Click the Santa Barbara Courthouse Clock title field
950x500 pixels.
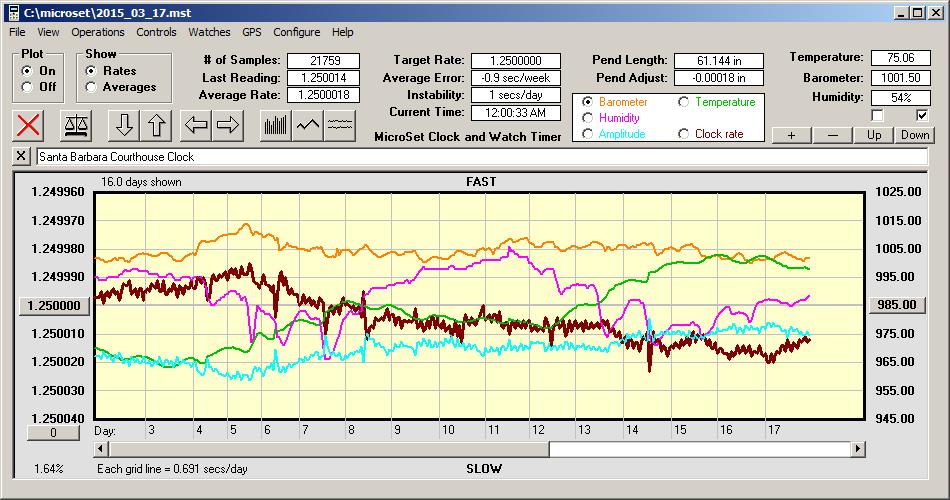[482, 156]
